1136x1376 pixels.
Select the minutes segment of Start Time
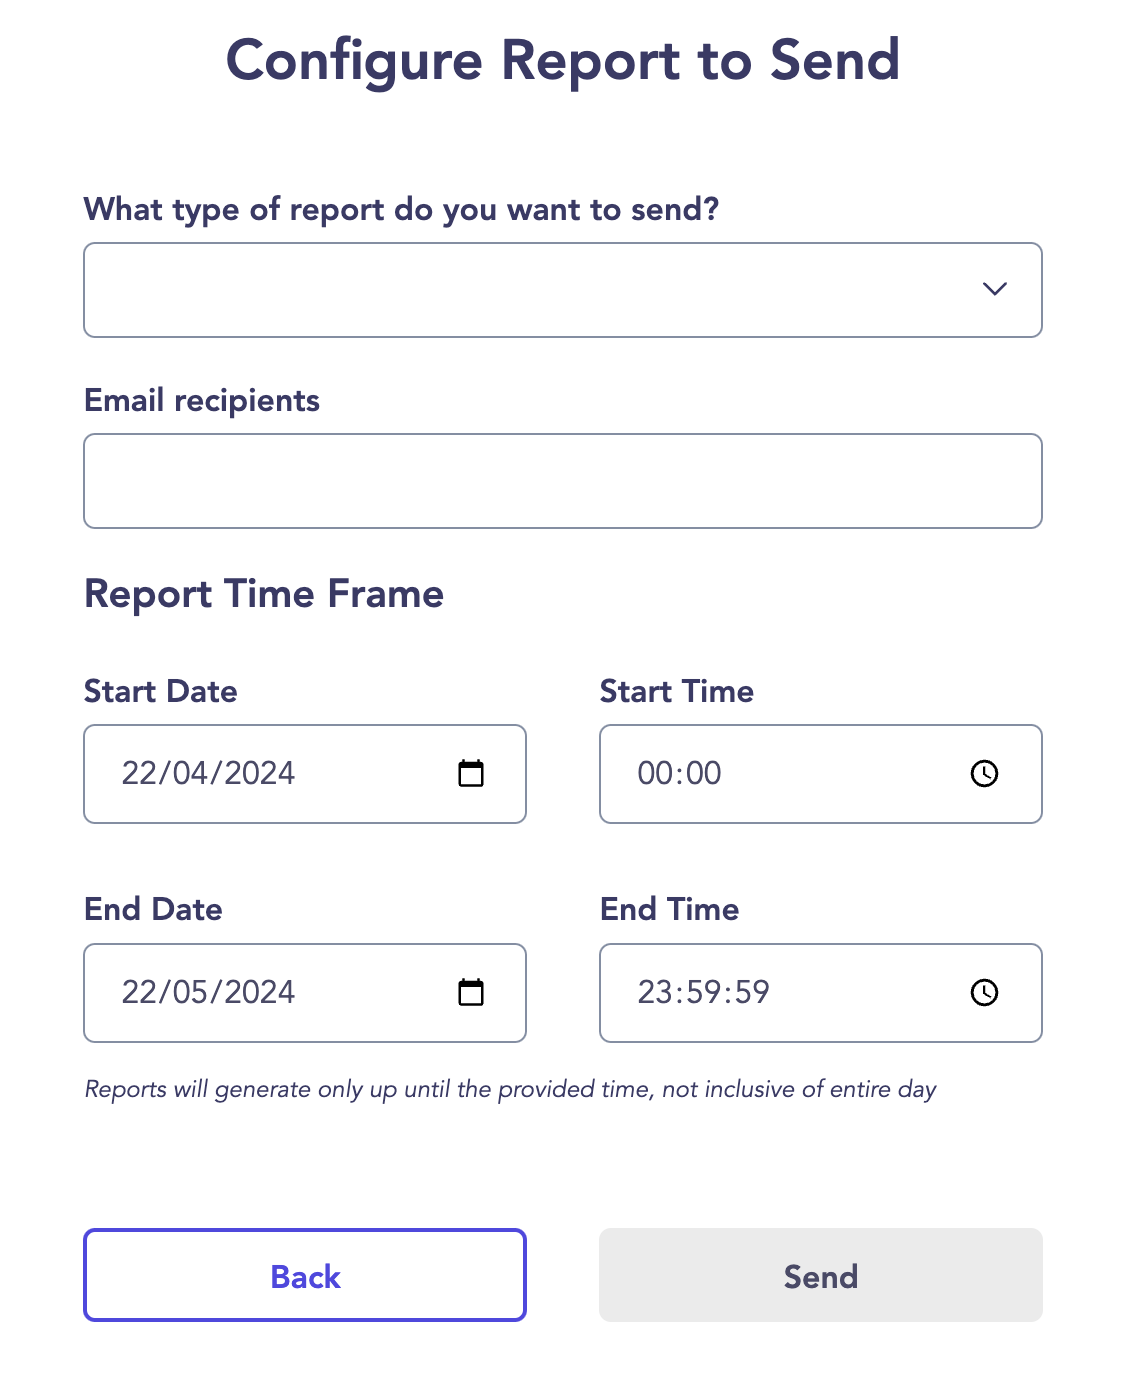704,773
